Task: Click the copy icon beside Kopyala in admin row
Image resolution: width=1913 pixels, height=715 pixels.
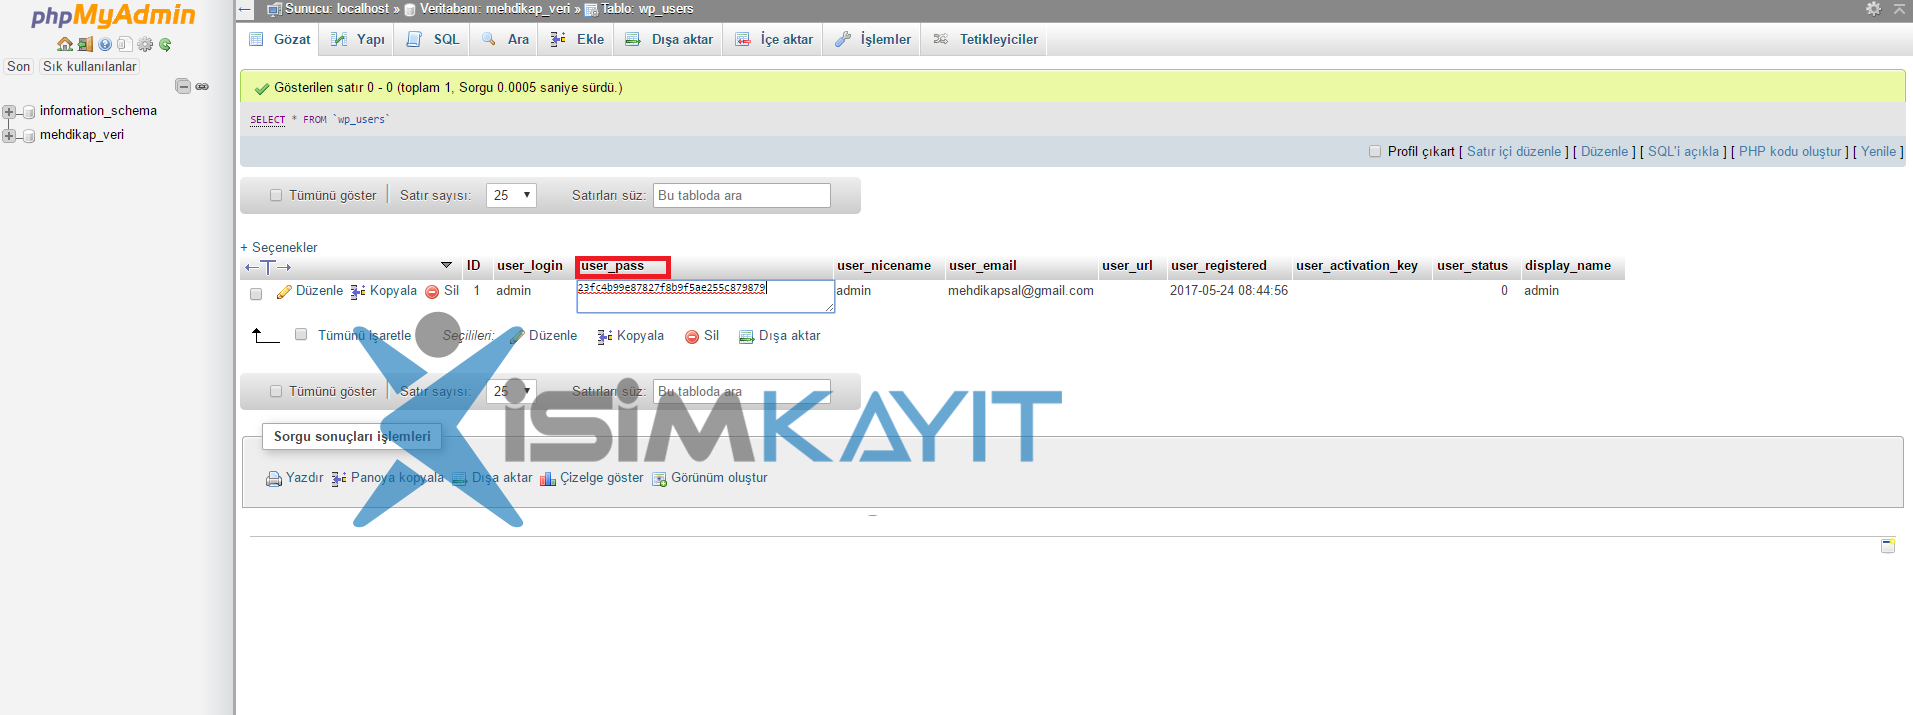Action: (358, 292)
